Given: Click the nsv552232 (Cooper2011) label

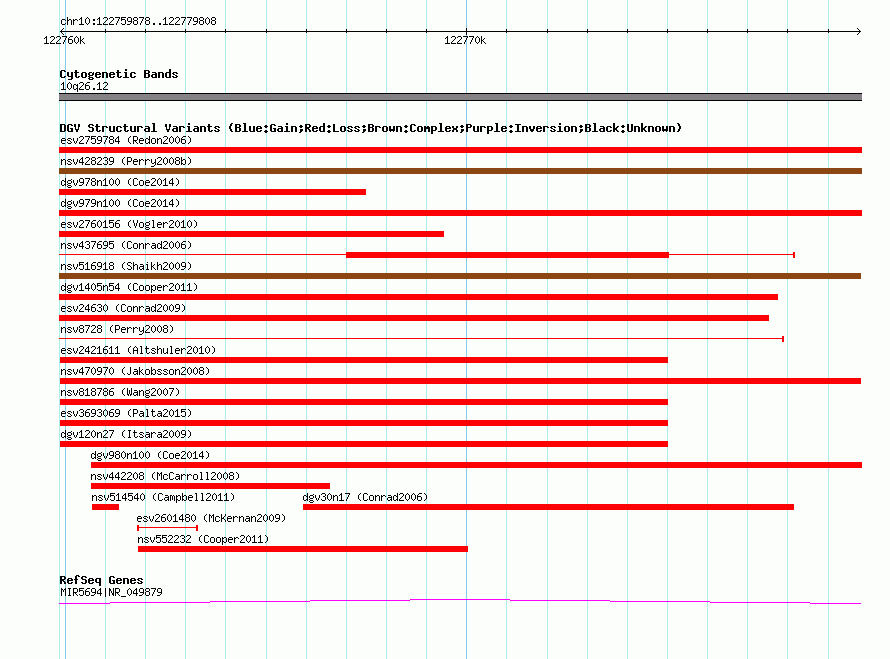Looking at the screenshot, I should 203,539.
